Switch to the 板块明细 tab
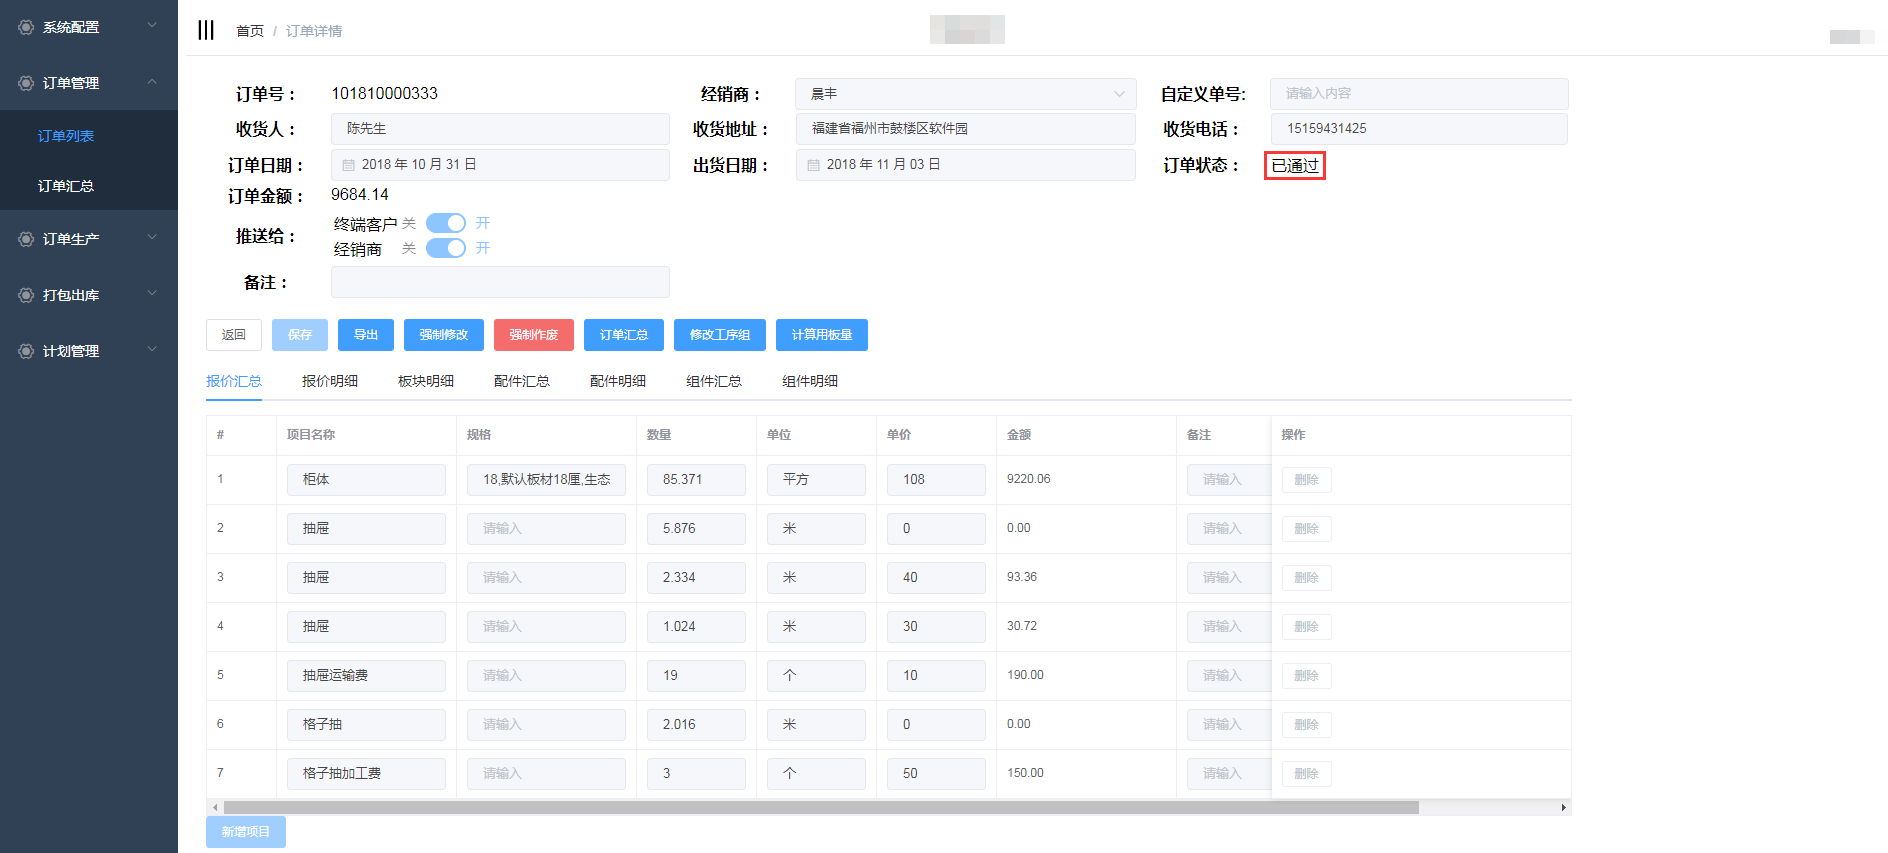This screenshot has width=1888, height=853. (426, 381)
